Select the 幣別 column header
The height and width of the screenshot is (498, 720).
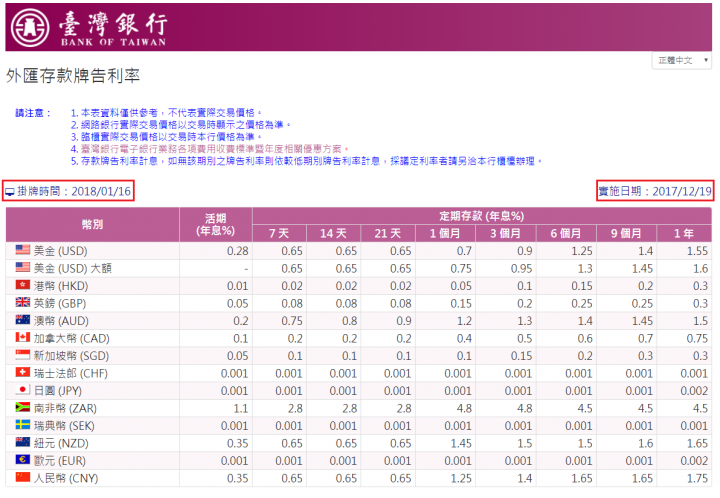click(92, 224)
